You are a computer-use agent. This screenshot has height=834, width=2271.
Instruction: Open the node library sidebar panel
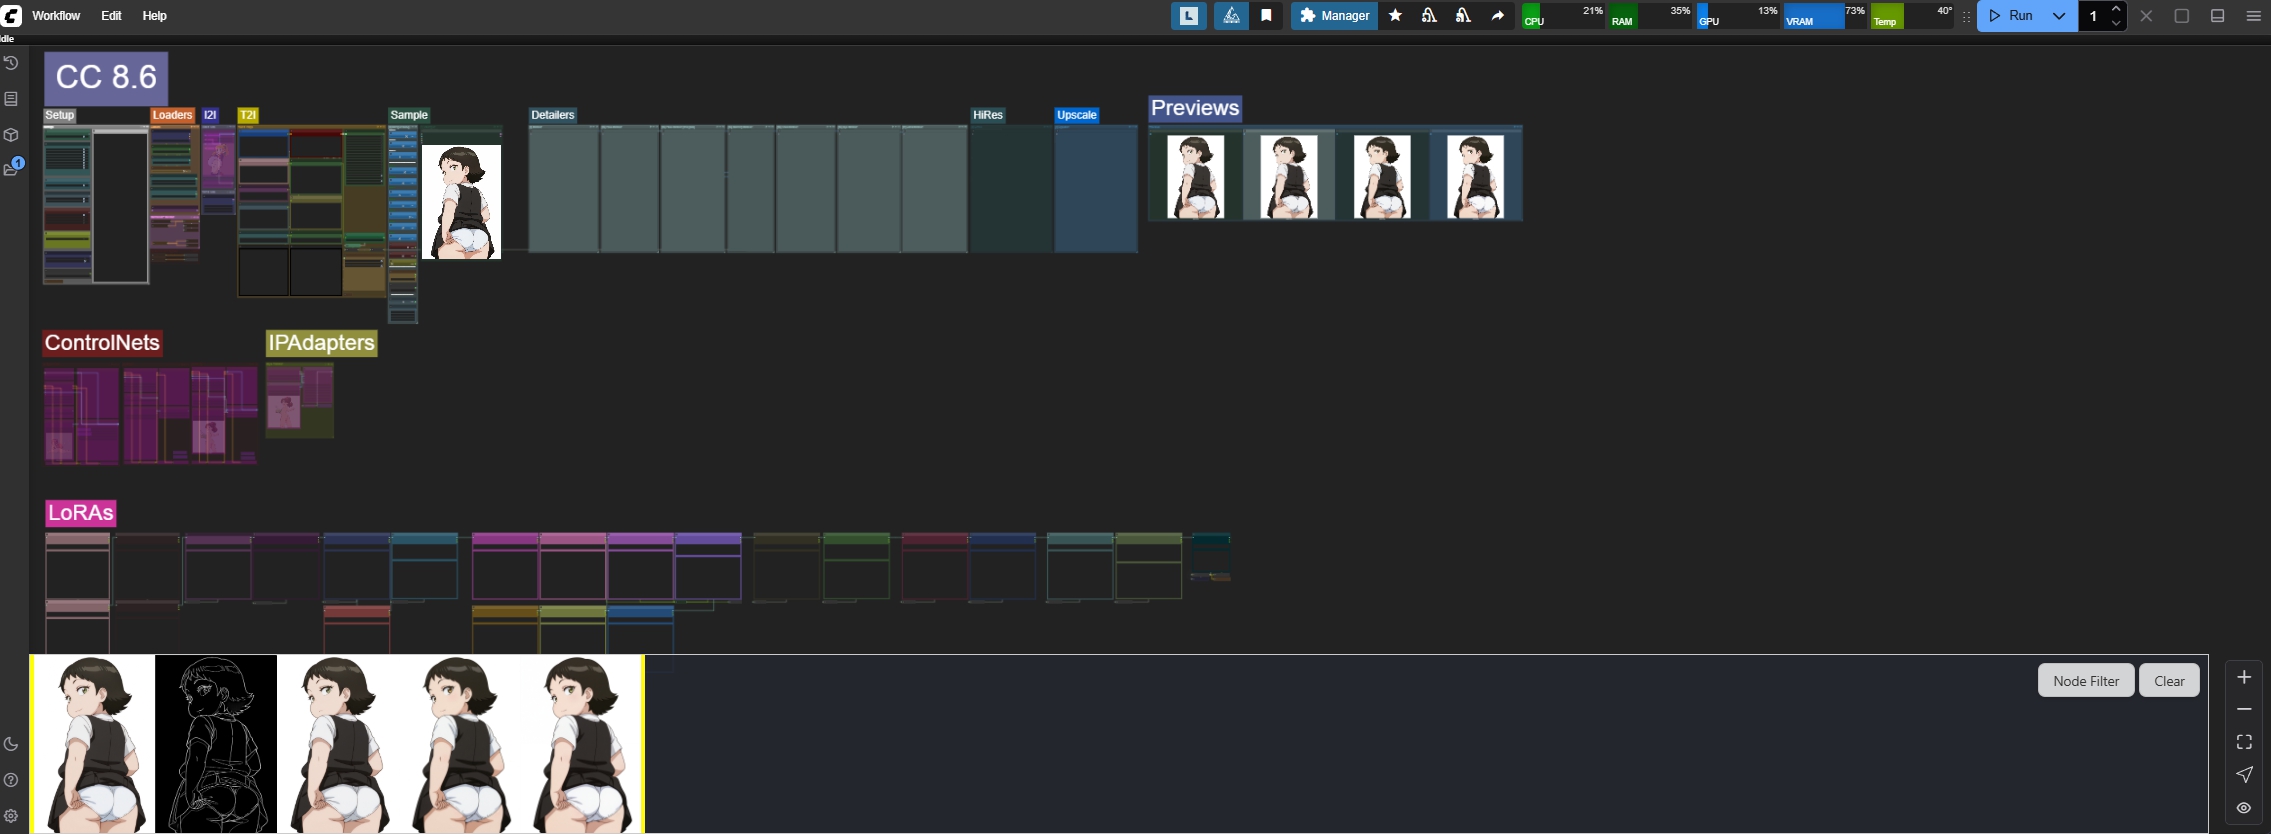coord(11,99)
